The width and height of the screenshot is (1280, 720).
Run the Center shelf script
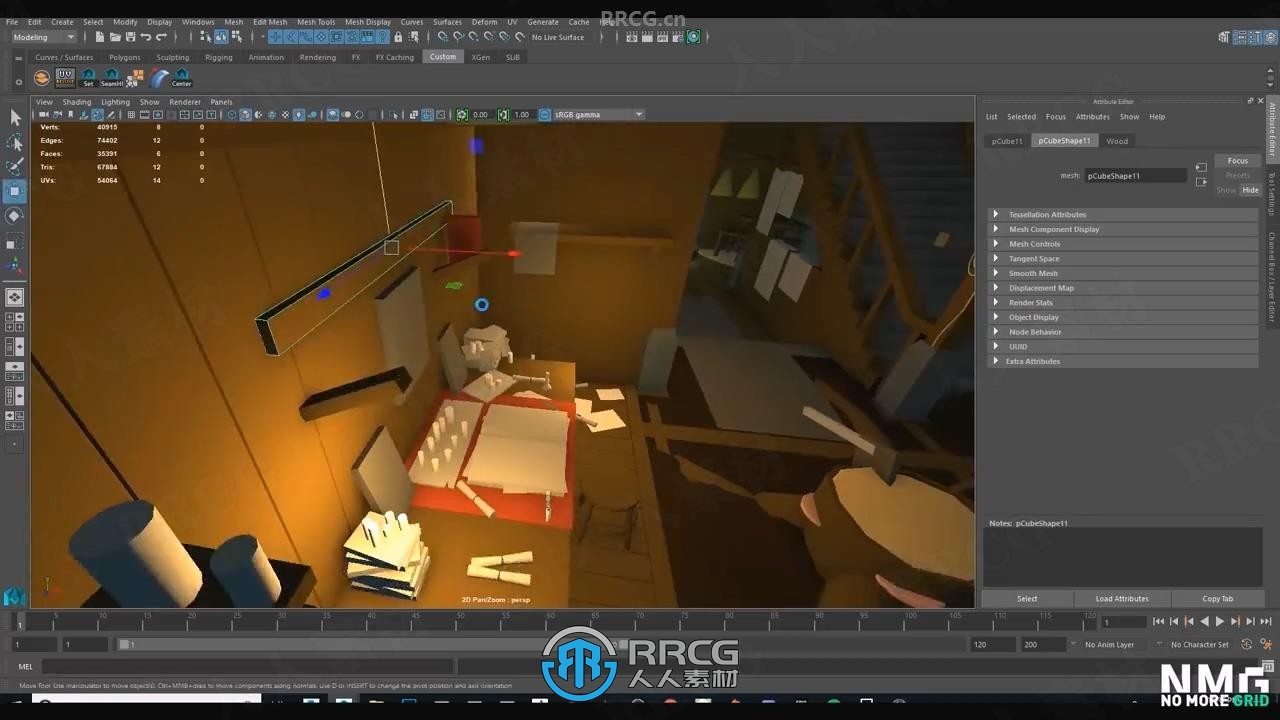(182, 77)
